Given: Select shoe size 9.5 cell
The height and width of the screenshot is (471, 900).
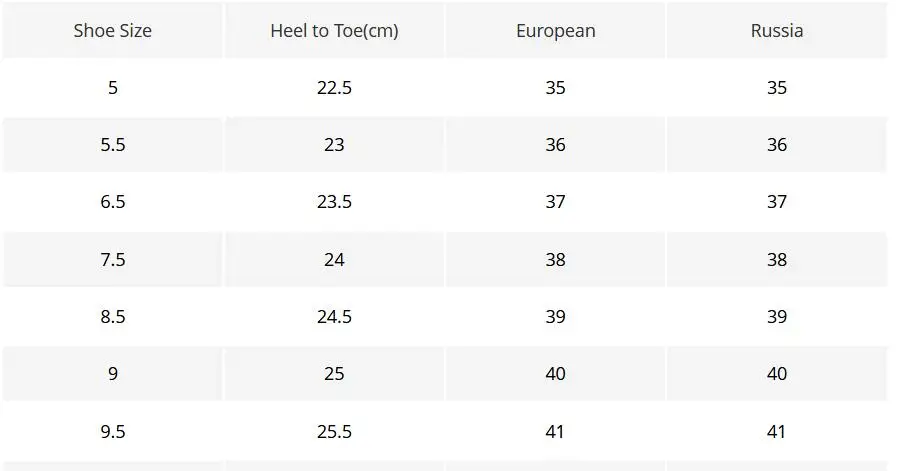Looking at the screenshot, I should pos(113,432).
